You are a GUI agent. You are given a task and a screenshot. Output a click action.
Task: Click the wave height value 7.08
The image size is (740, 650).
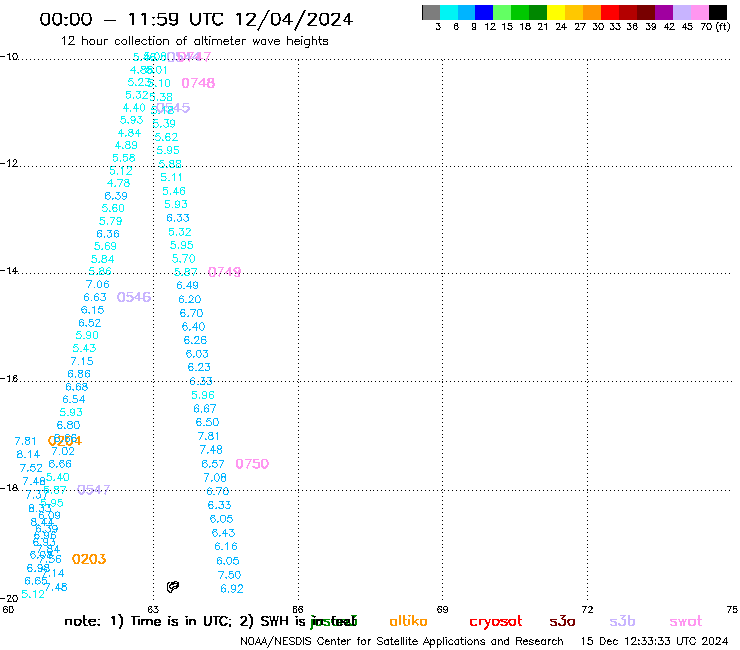pos(215,478)
